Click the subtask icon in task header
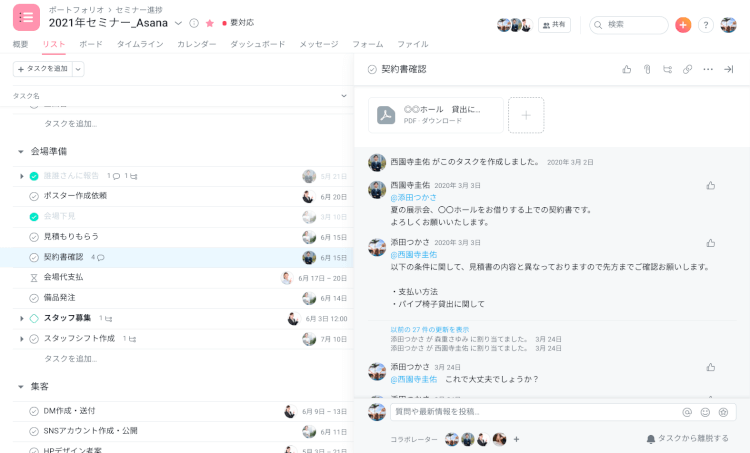750x453 pixels. (x=667, y=69)
